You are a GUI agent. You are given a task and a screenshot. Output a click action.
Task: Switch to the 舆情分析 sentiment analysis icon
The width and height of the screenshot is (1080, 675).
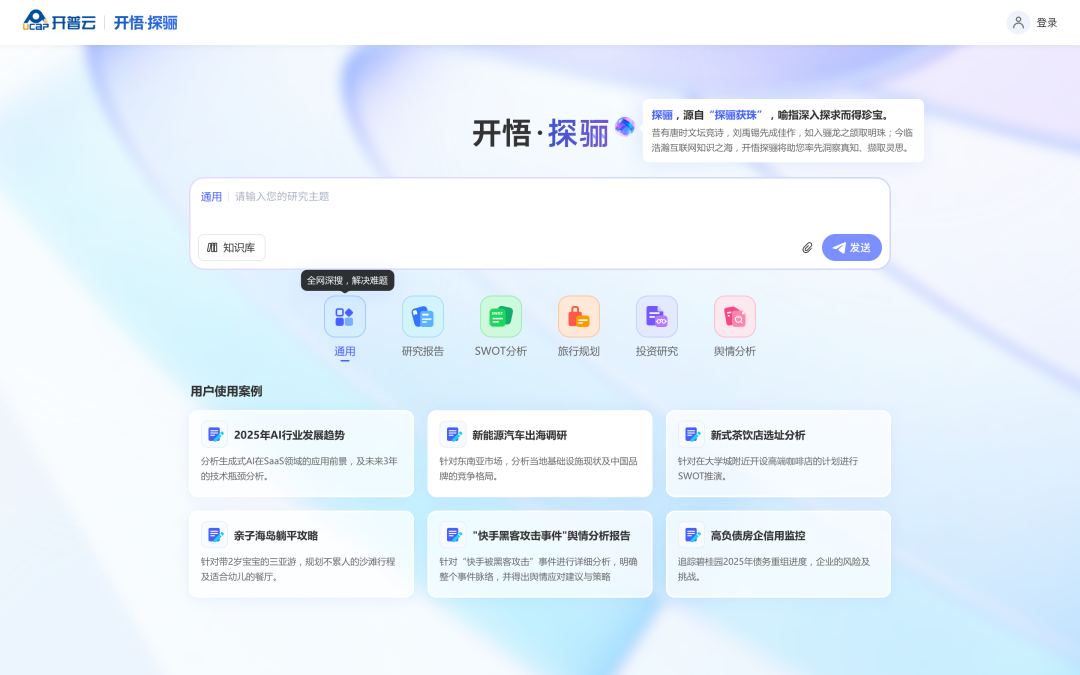point(735,317)
